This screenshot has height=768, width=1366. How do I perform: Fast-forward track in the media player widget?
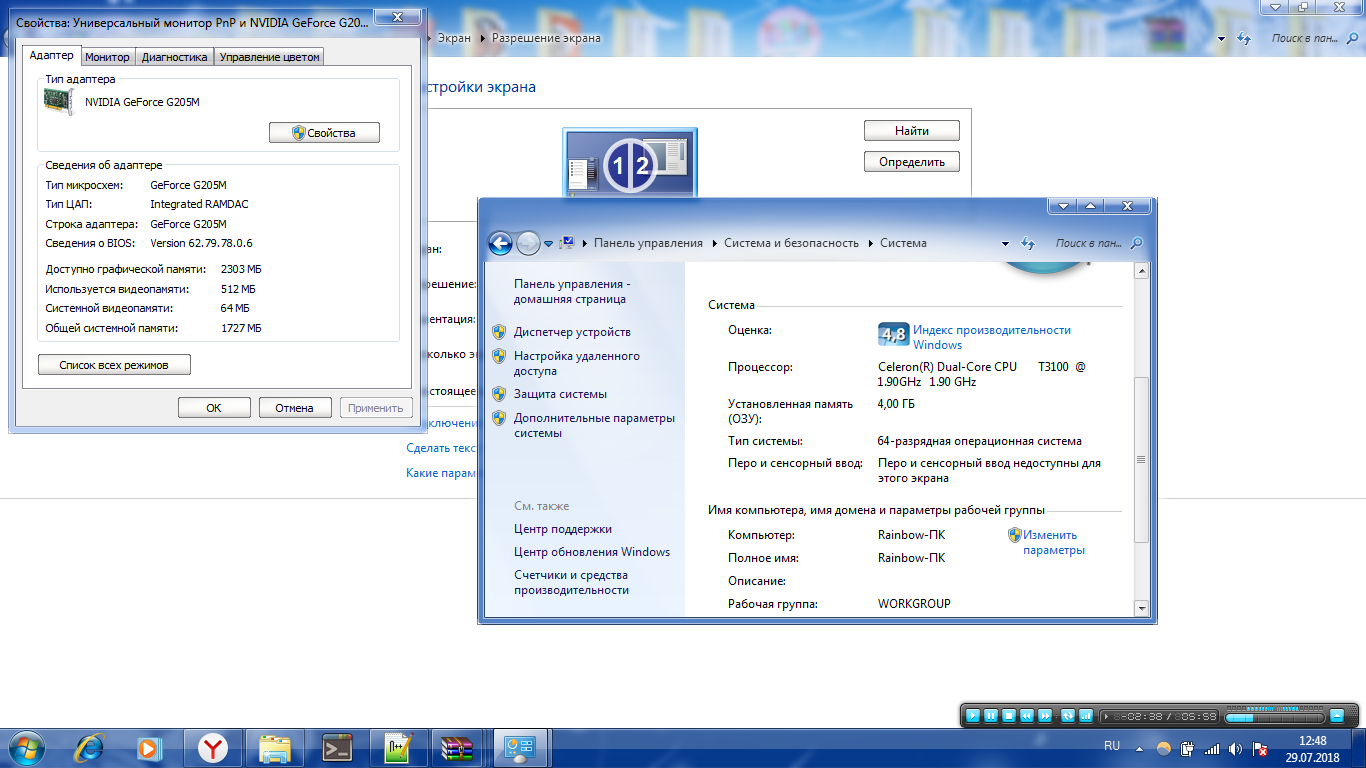point(1045,716)
